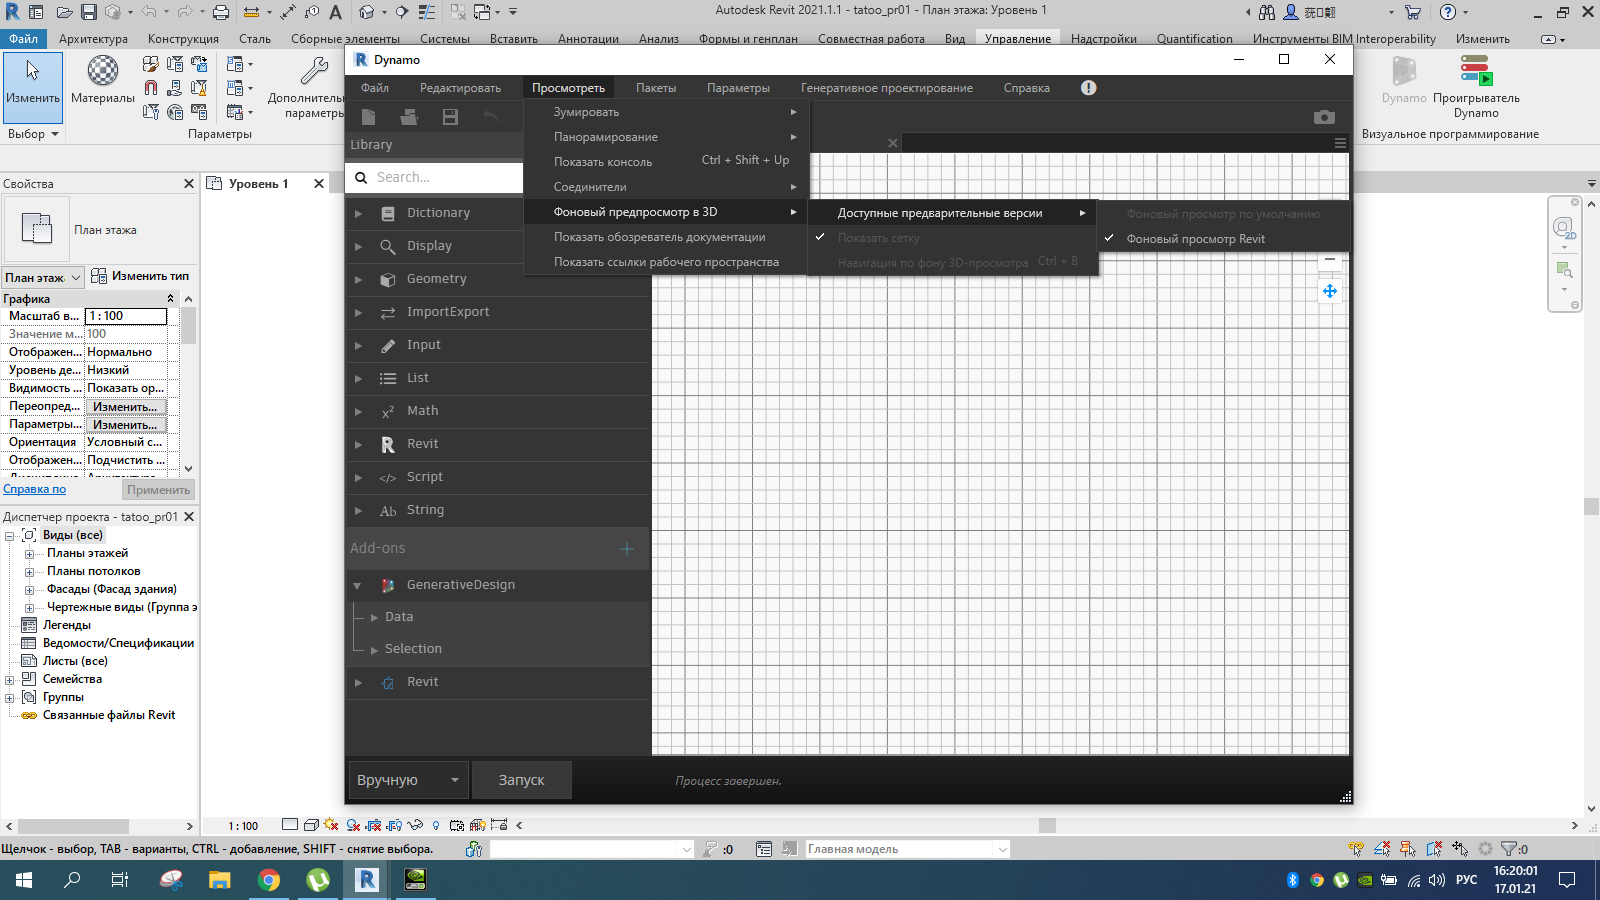Click the Применить button in properties
The image size is (1600, 900).
coord(158,490)
